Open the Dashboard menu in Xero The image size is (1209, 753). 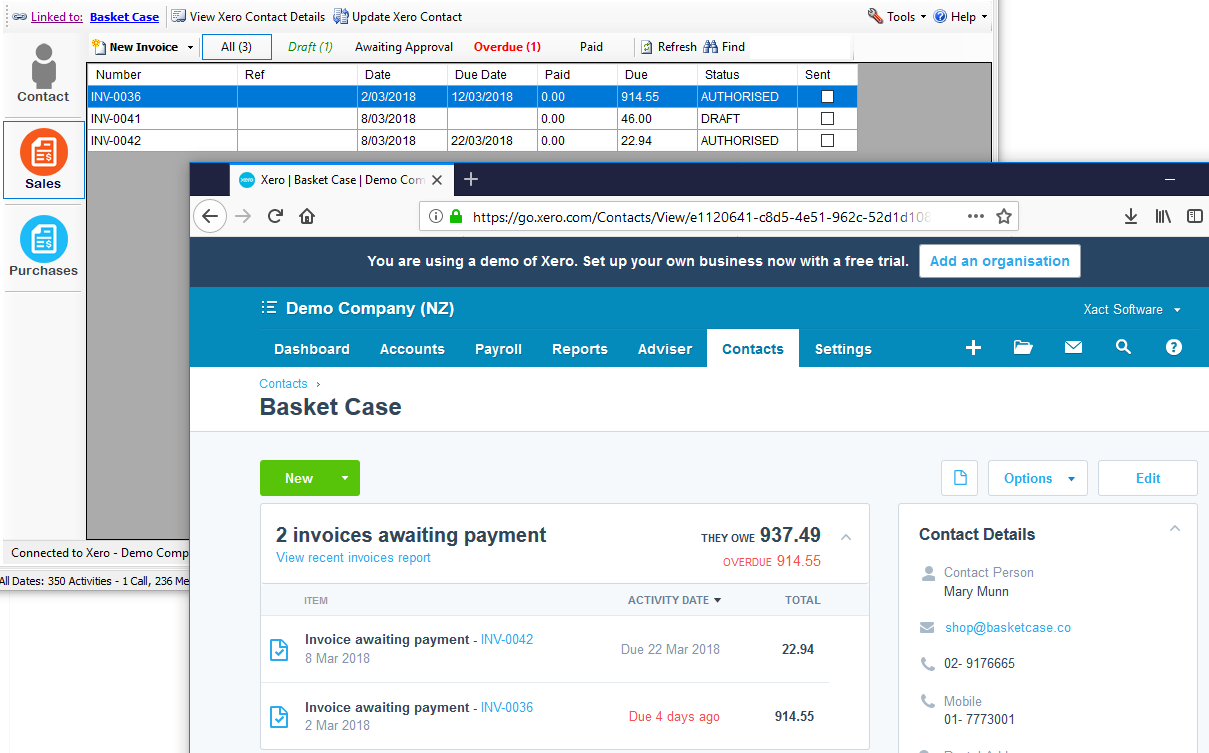pyautogui.click(x=312, y=349)
